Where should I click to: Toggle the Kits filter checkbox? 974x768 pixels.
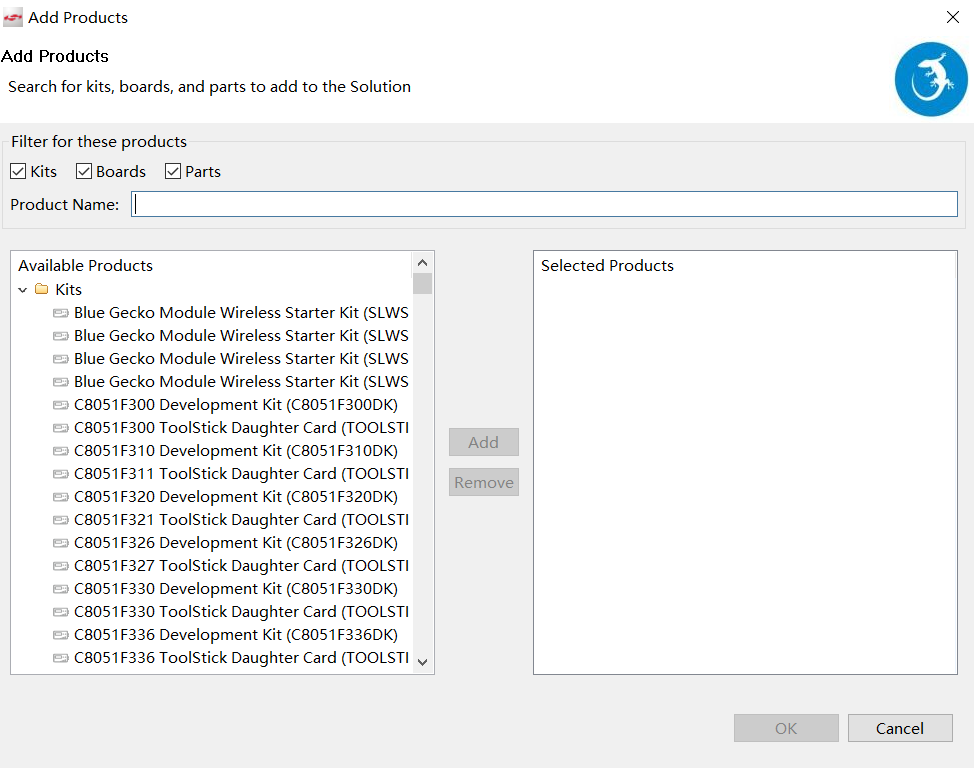coord(18,171)
